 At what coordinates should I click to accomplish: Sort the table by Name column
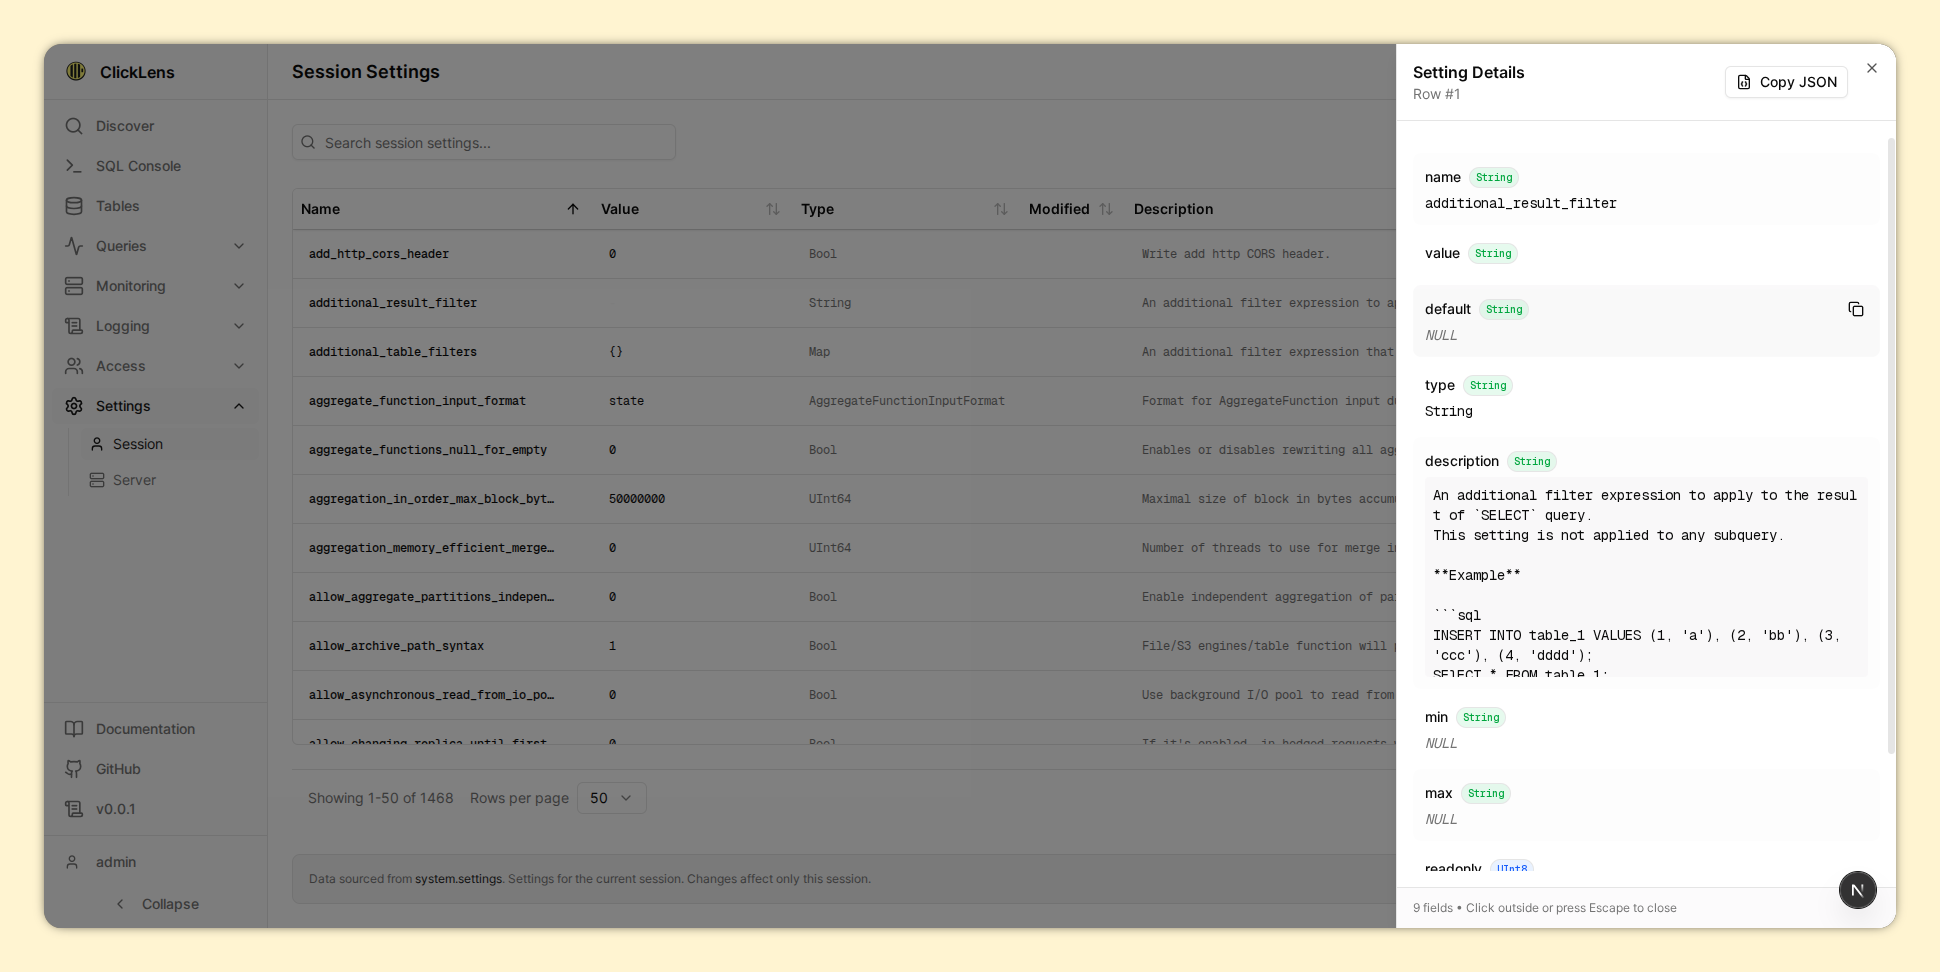572,209
